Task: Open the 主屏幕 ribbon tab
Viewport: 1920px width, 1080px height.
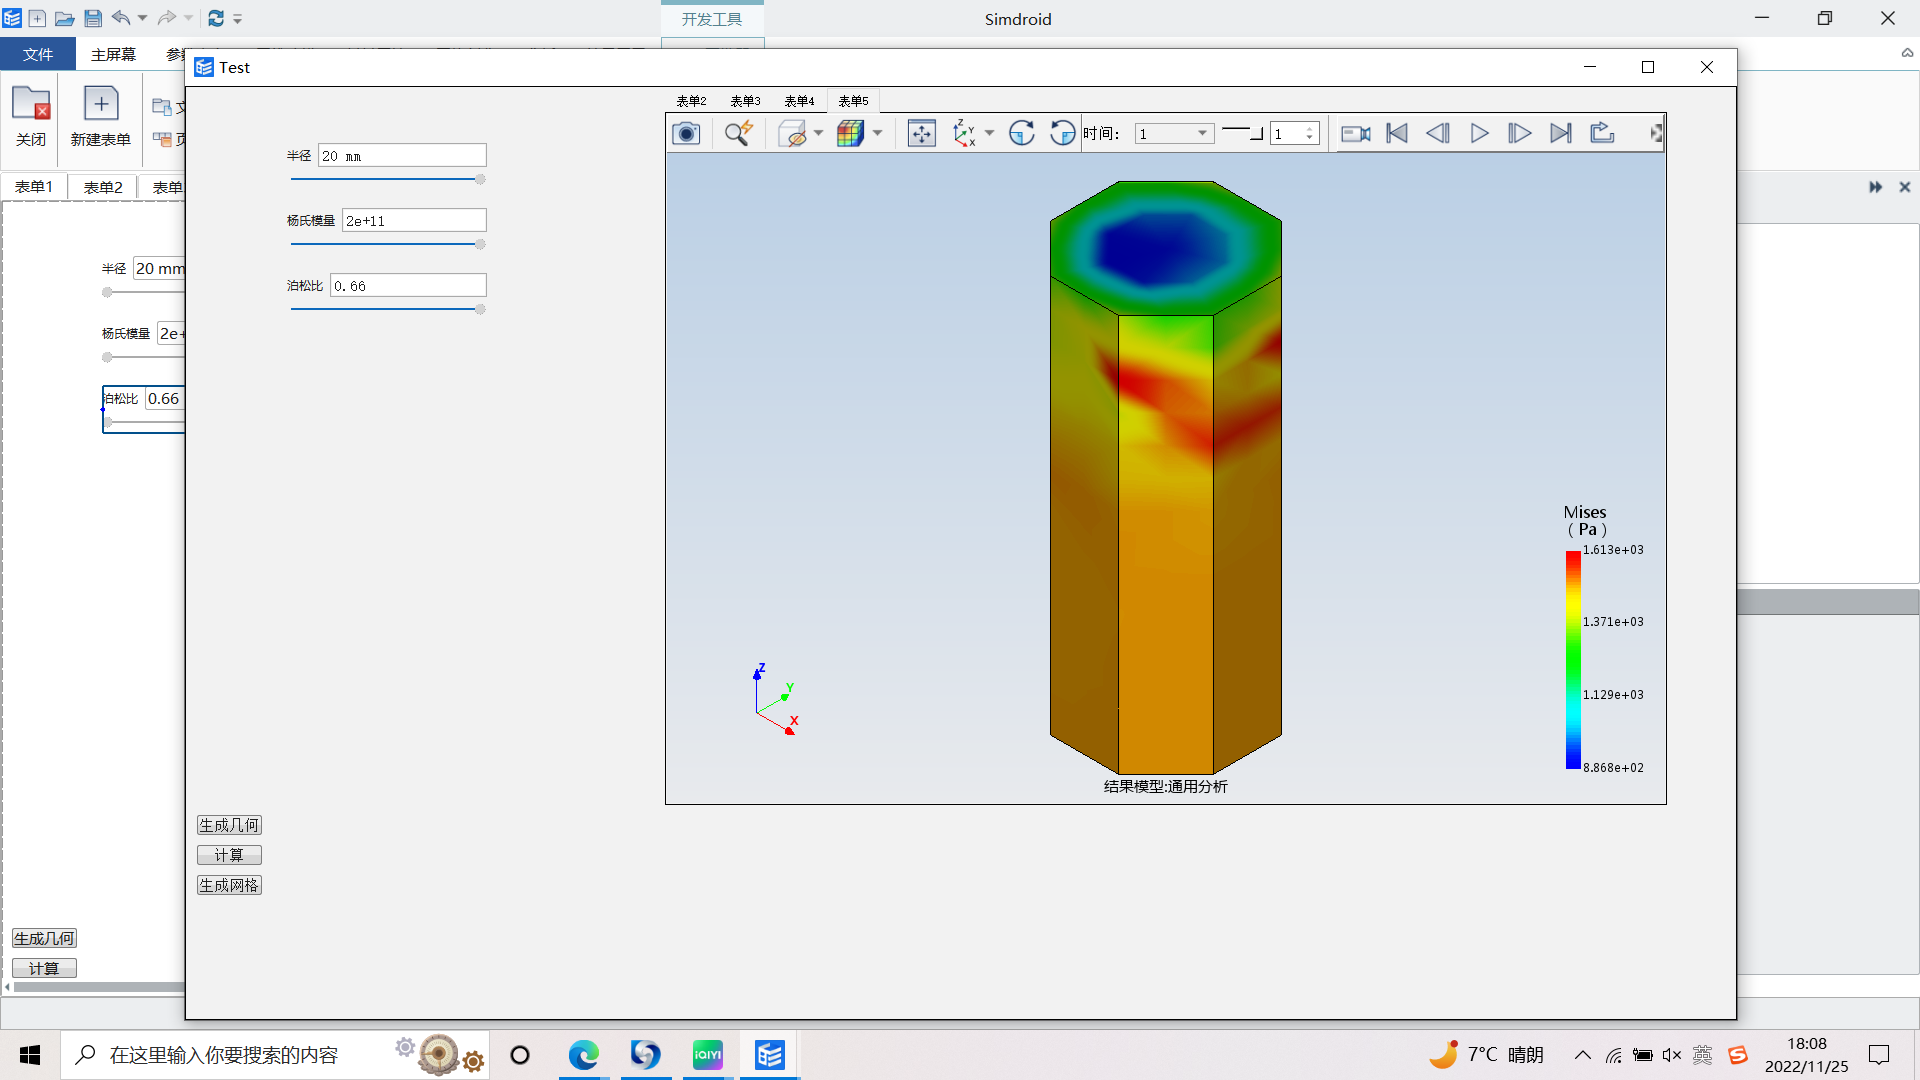Action: point(113,54)
